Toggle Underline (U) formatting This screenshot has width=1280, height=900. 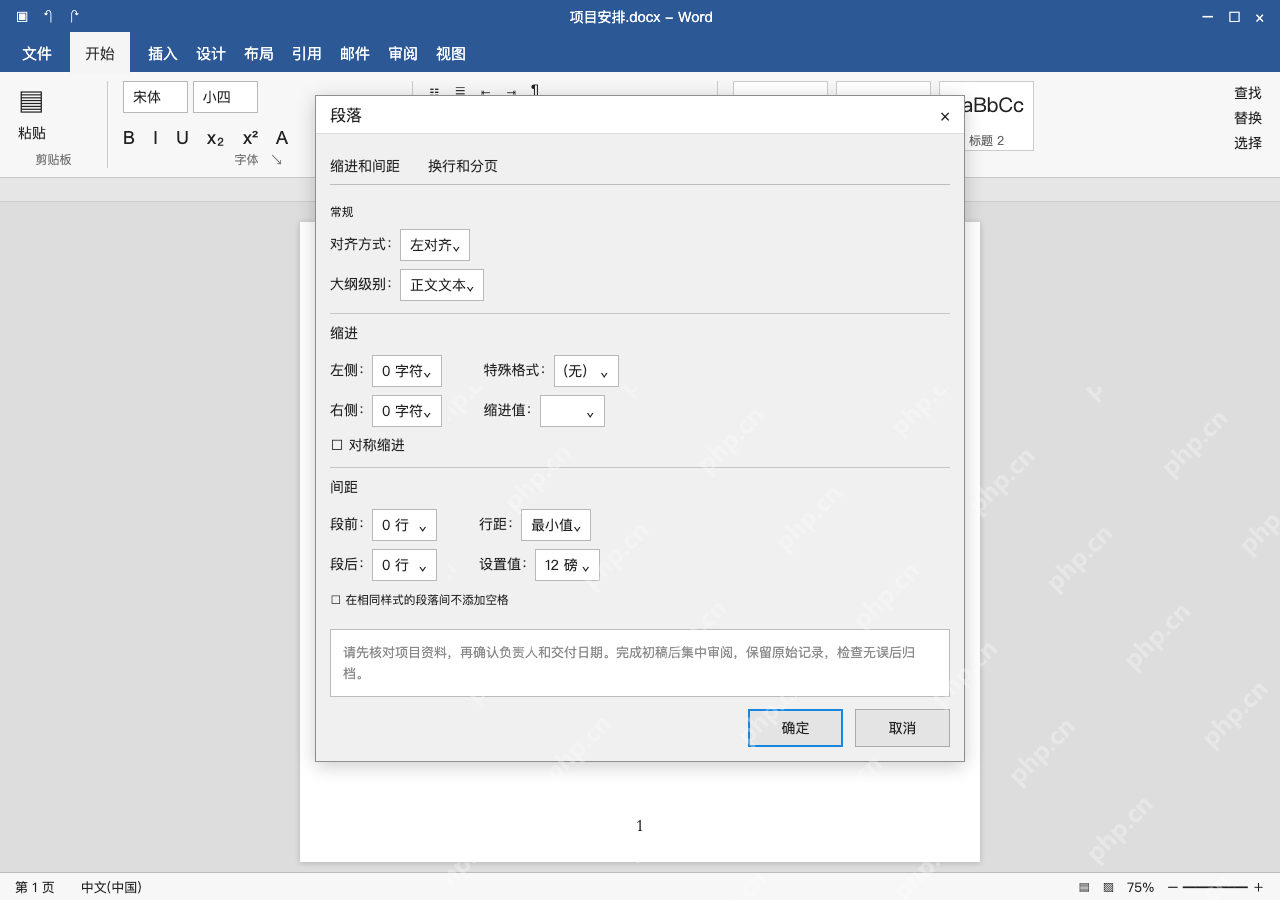(x=182, y=138)
